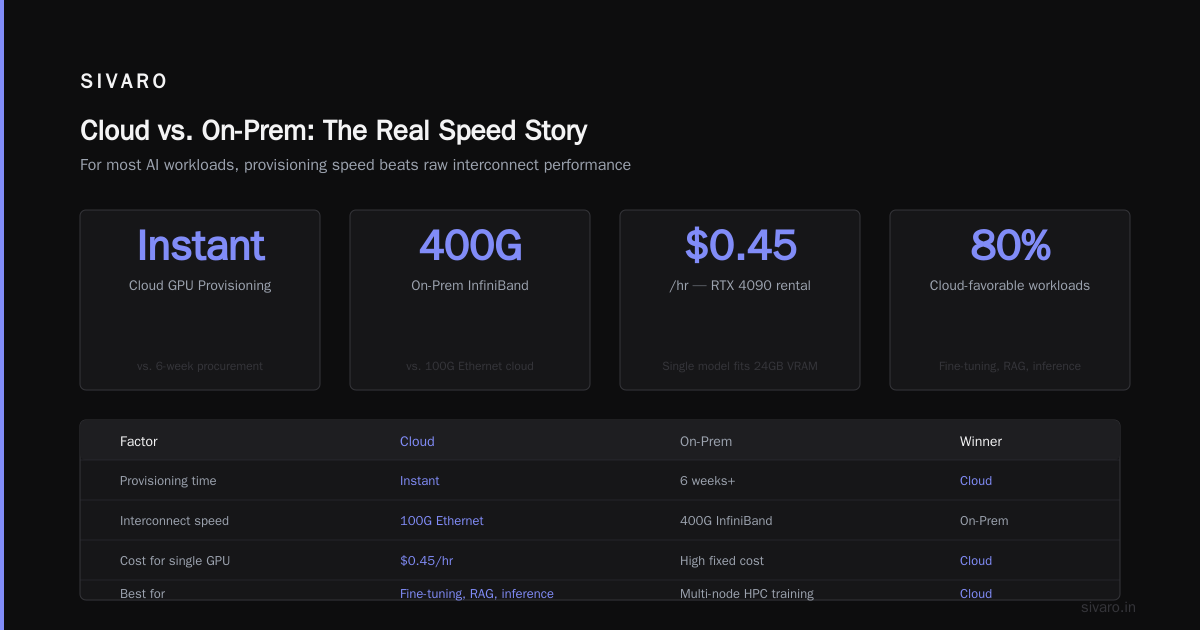
Task: Click the "Multi-node HPC training" table cell
Action: click(747, 593)
